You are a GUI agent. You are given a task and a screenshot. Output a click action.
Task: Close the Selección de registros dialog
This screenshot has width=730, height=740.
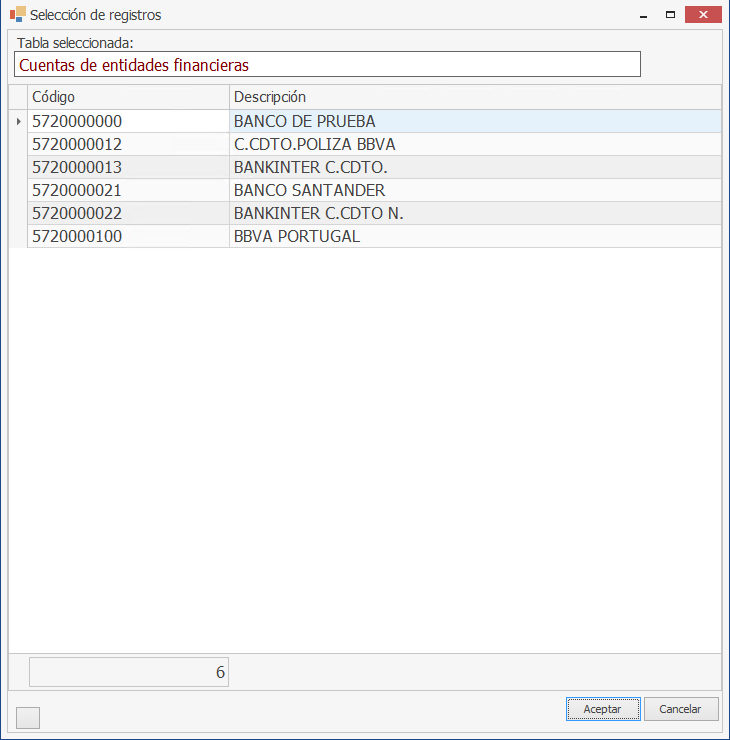(705, 14)
